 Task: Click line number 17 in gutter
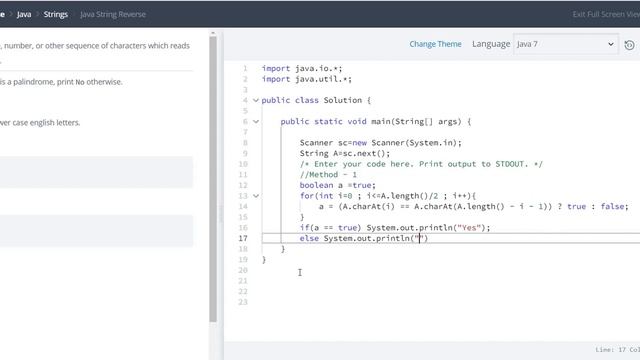(x=243, y=238)
